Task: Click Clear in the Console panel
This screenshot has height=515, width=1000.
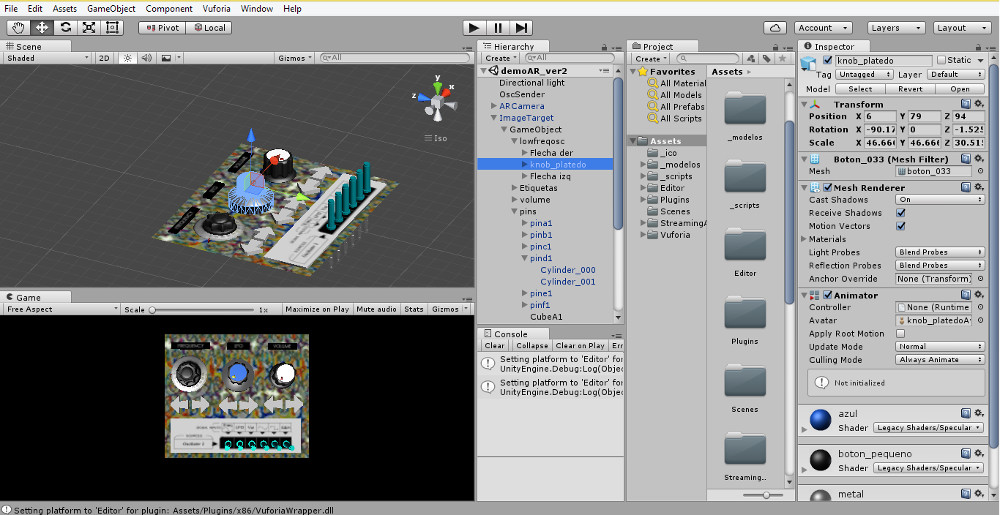Action: click(495, 346)
